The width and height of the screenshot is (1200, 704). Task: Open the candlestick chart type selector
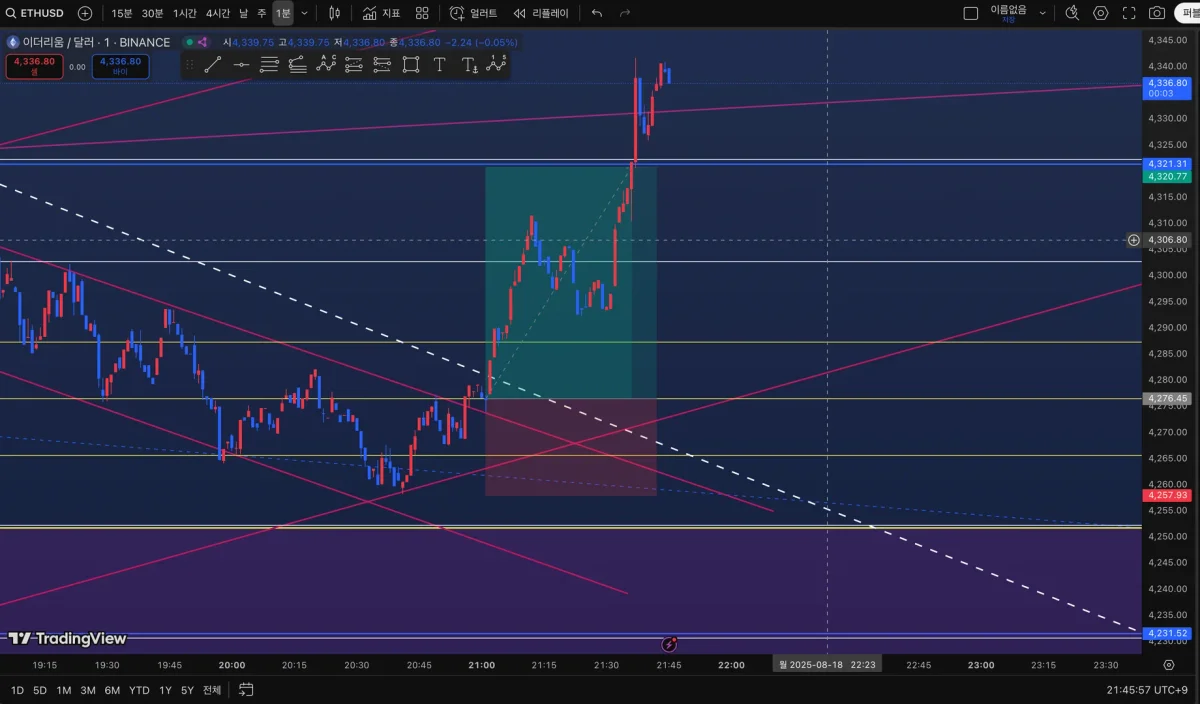pyautogui.click(x=335, y=13)
